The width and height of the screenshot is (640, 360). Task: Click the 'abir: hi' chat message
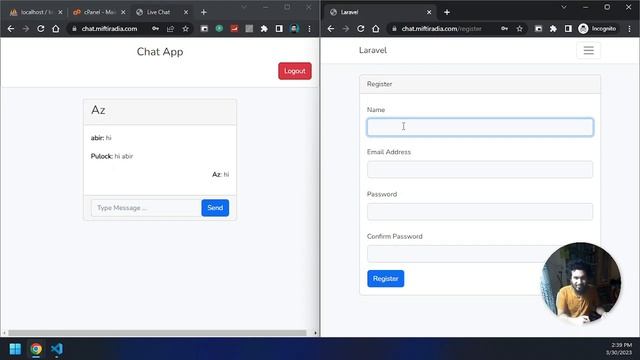[x=101, y=138]
